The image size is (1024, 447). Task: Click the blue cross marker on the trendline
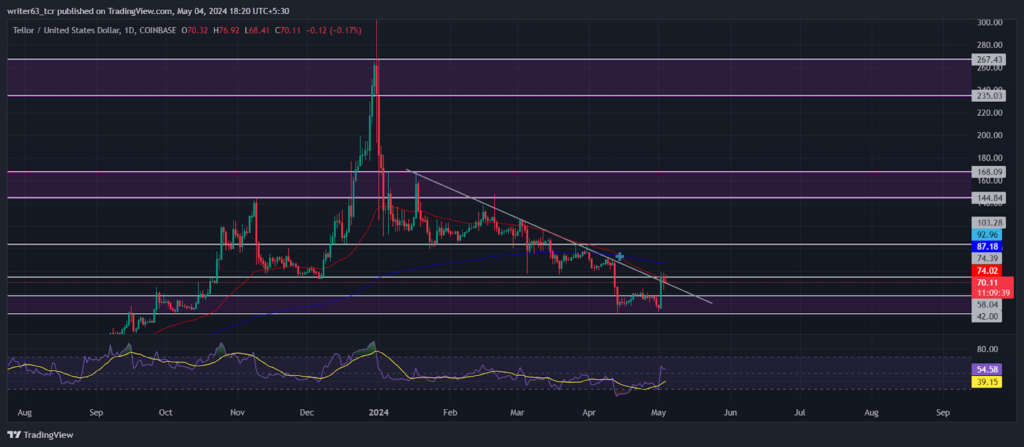[620, 256]
